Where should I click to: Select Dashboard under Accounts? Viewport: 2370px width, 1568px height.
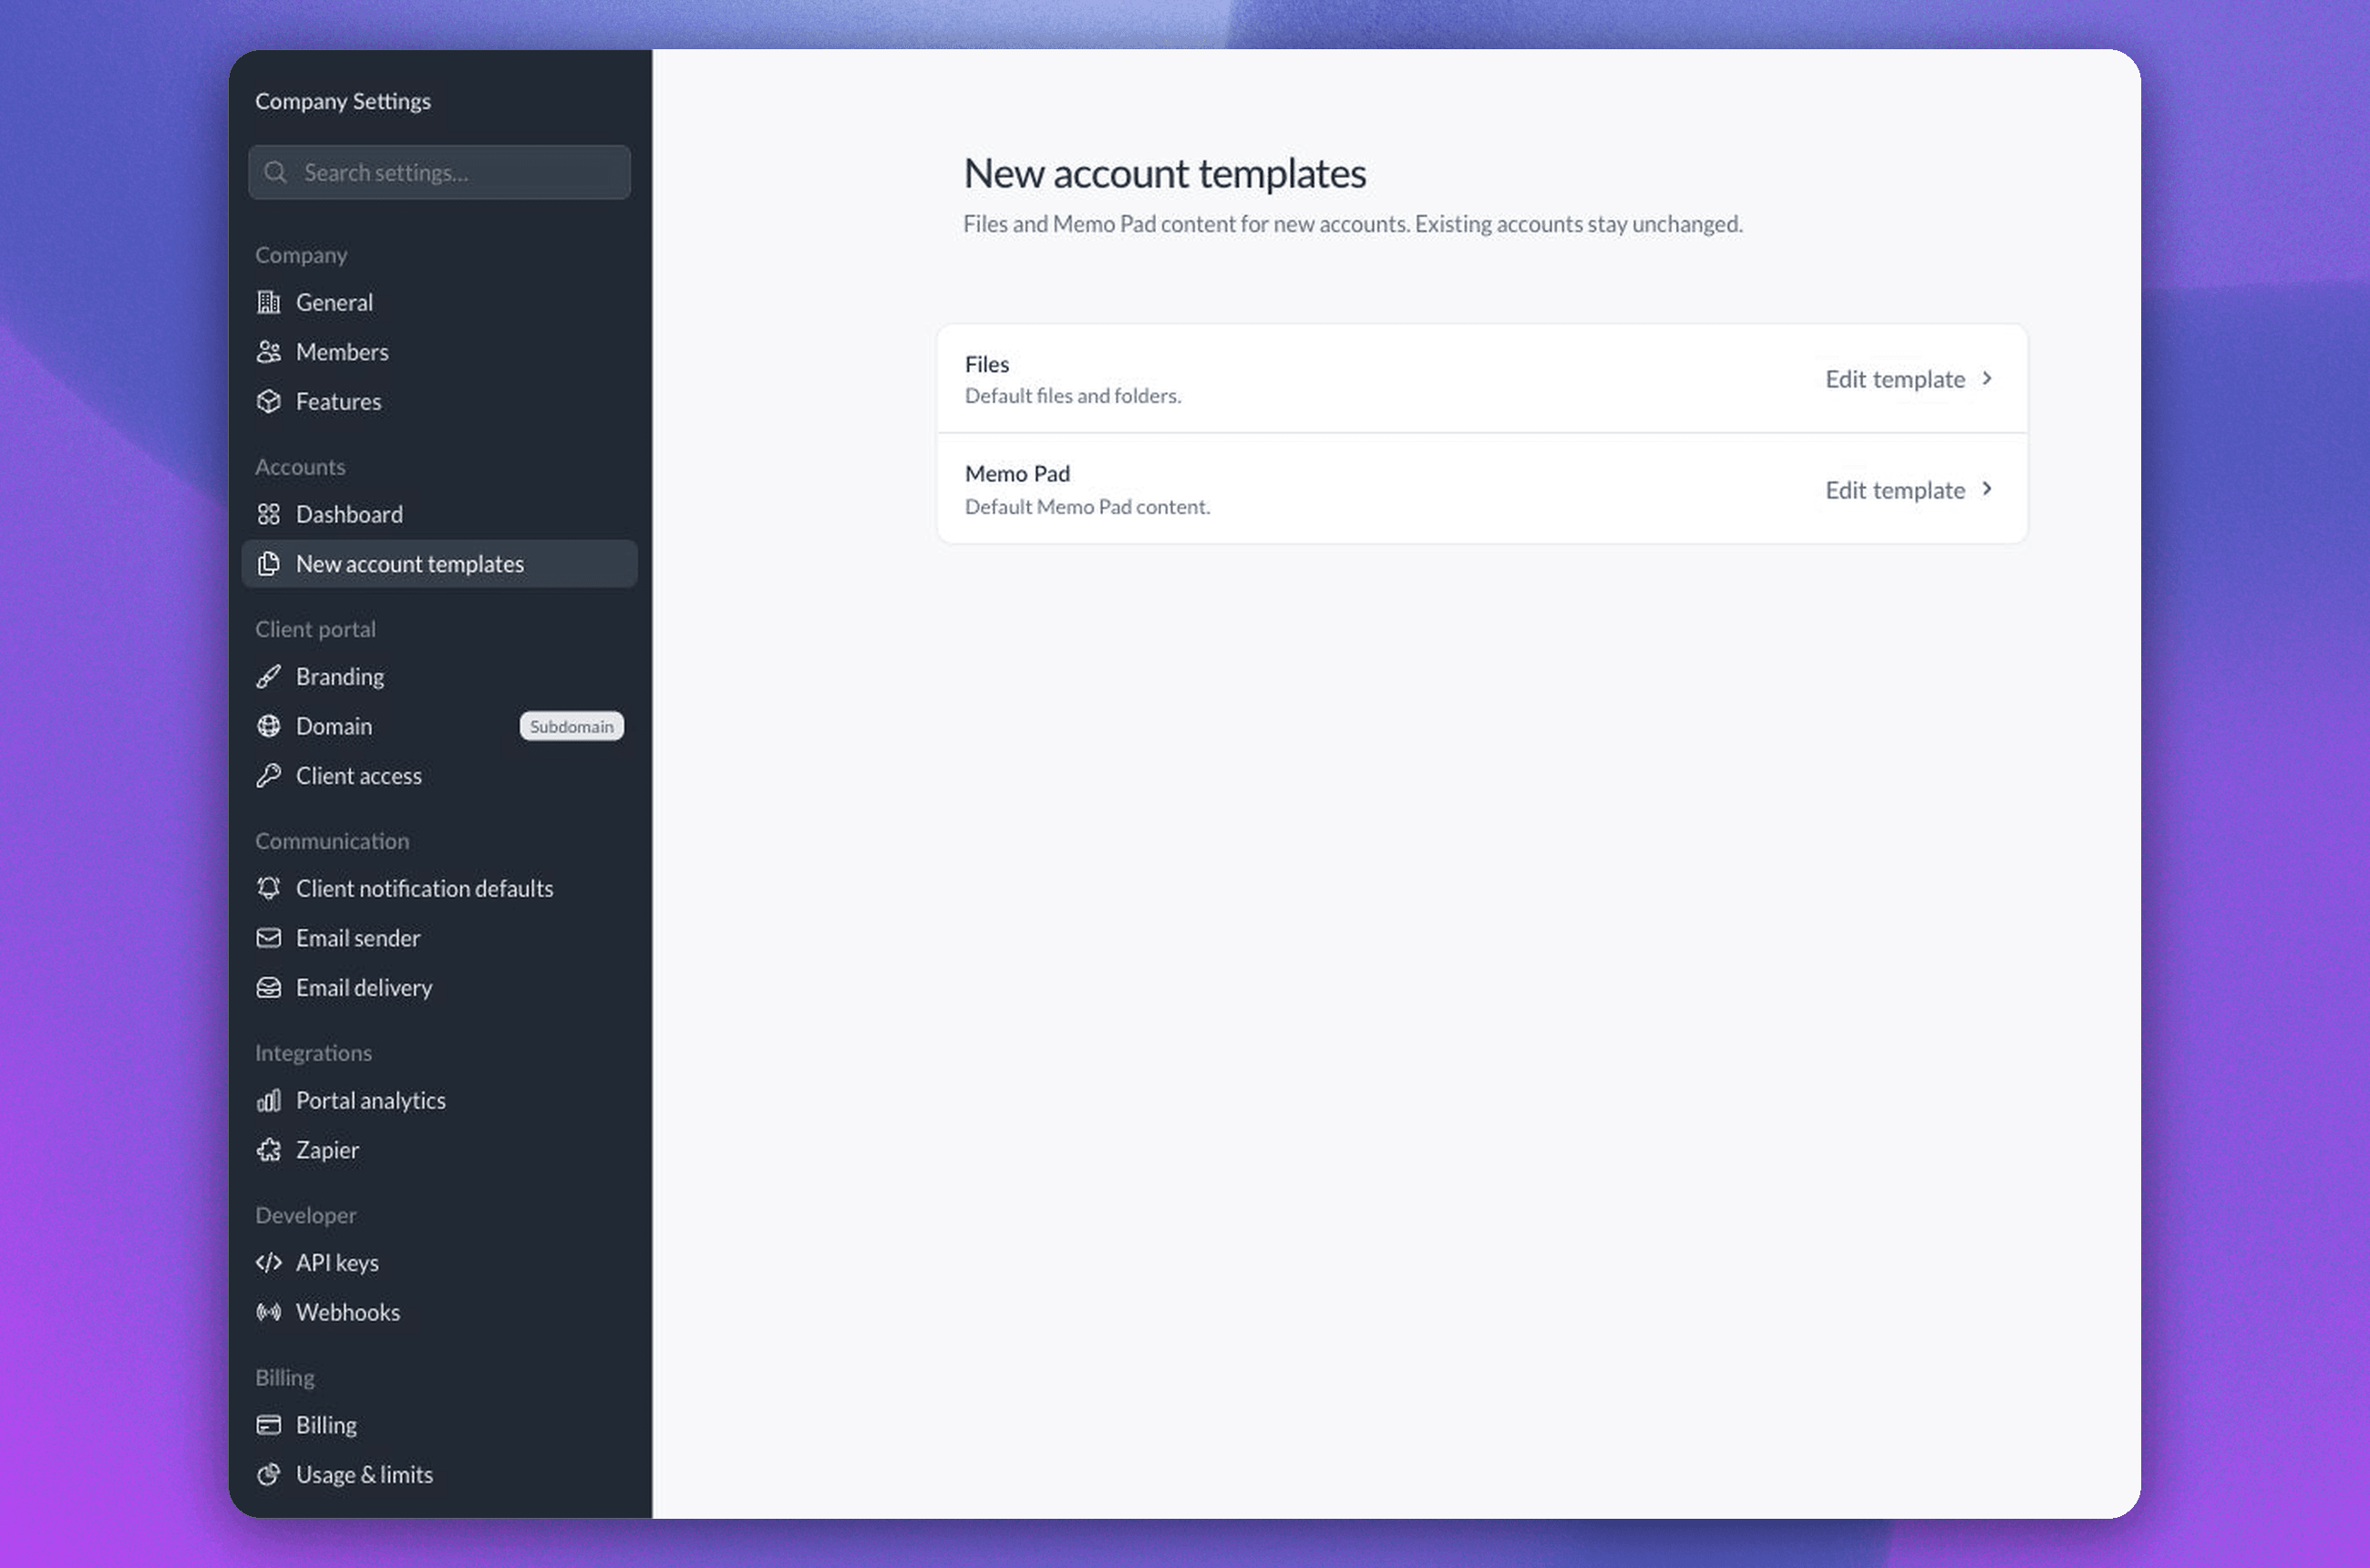point(439,514)
